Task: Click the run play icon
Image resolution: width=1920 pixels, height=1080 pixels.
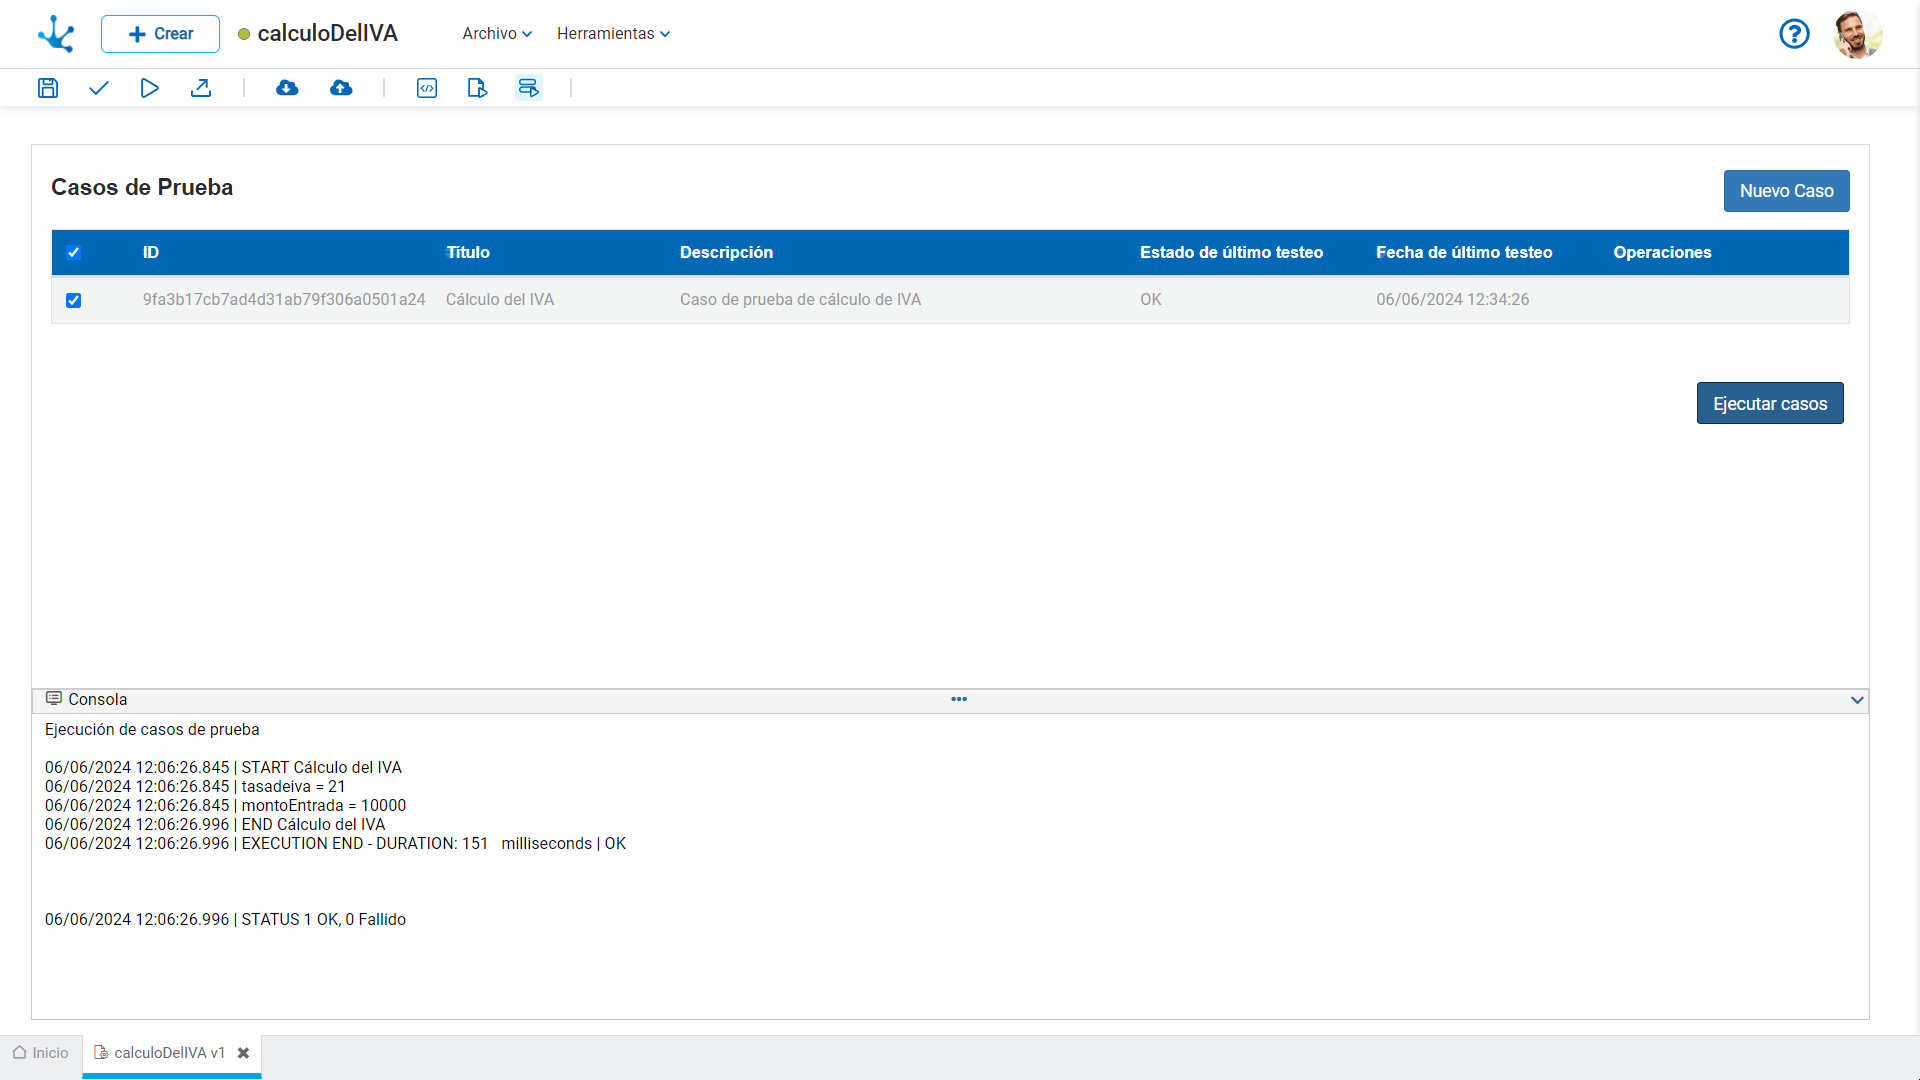Action: point(149,88)
